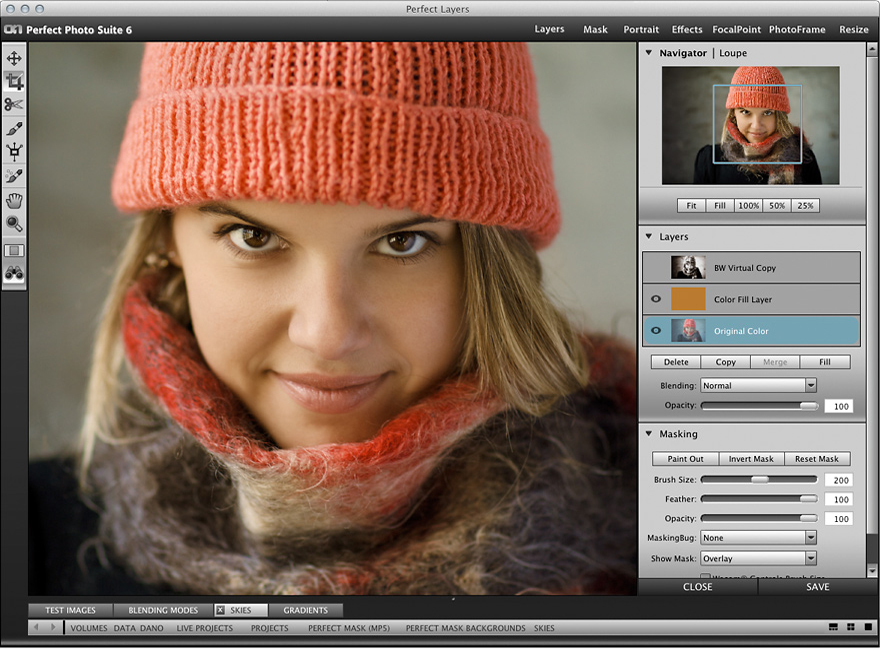Show the hidden BW Virtual Copy layer
Viewport: 880px width, 650px height.
(656, 268)
